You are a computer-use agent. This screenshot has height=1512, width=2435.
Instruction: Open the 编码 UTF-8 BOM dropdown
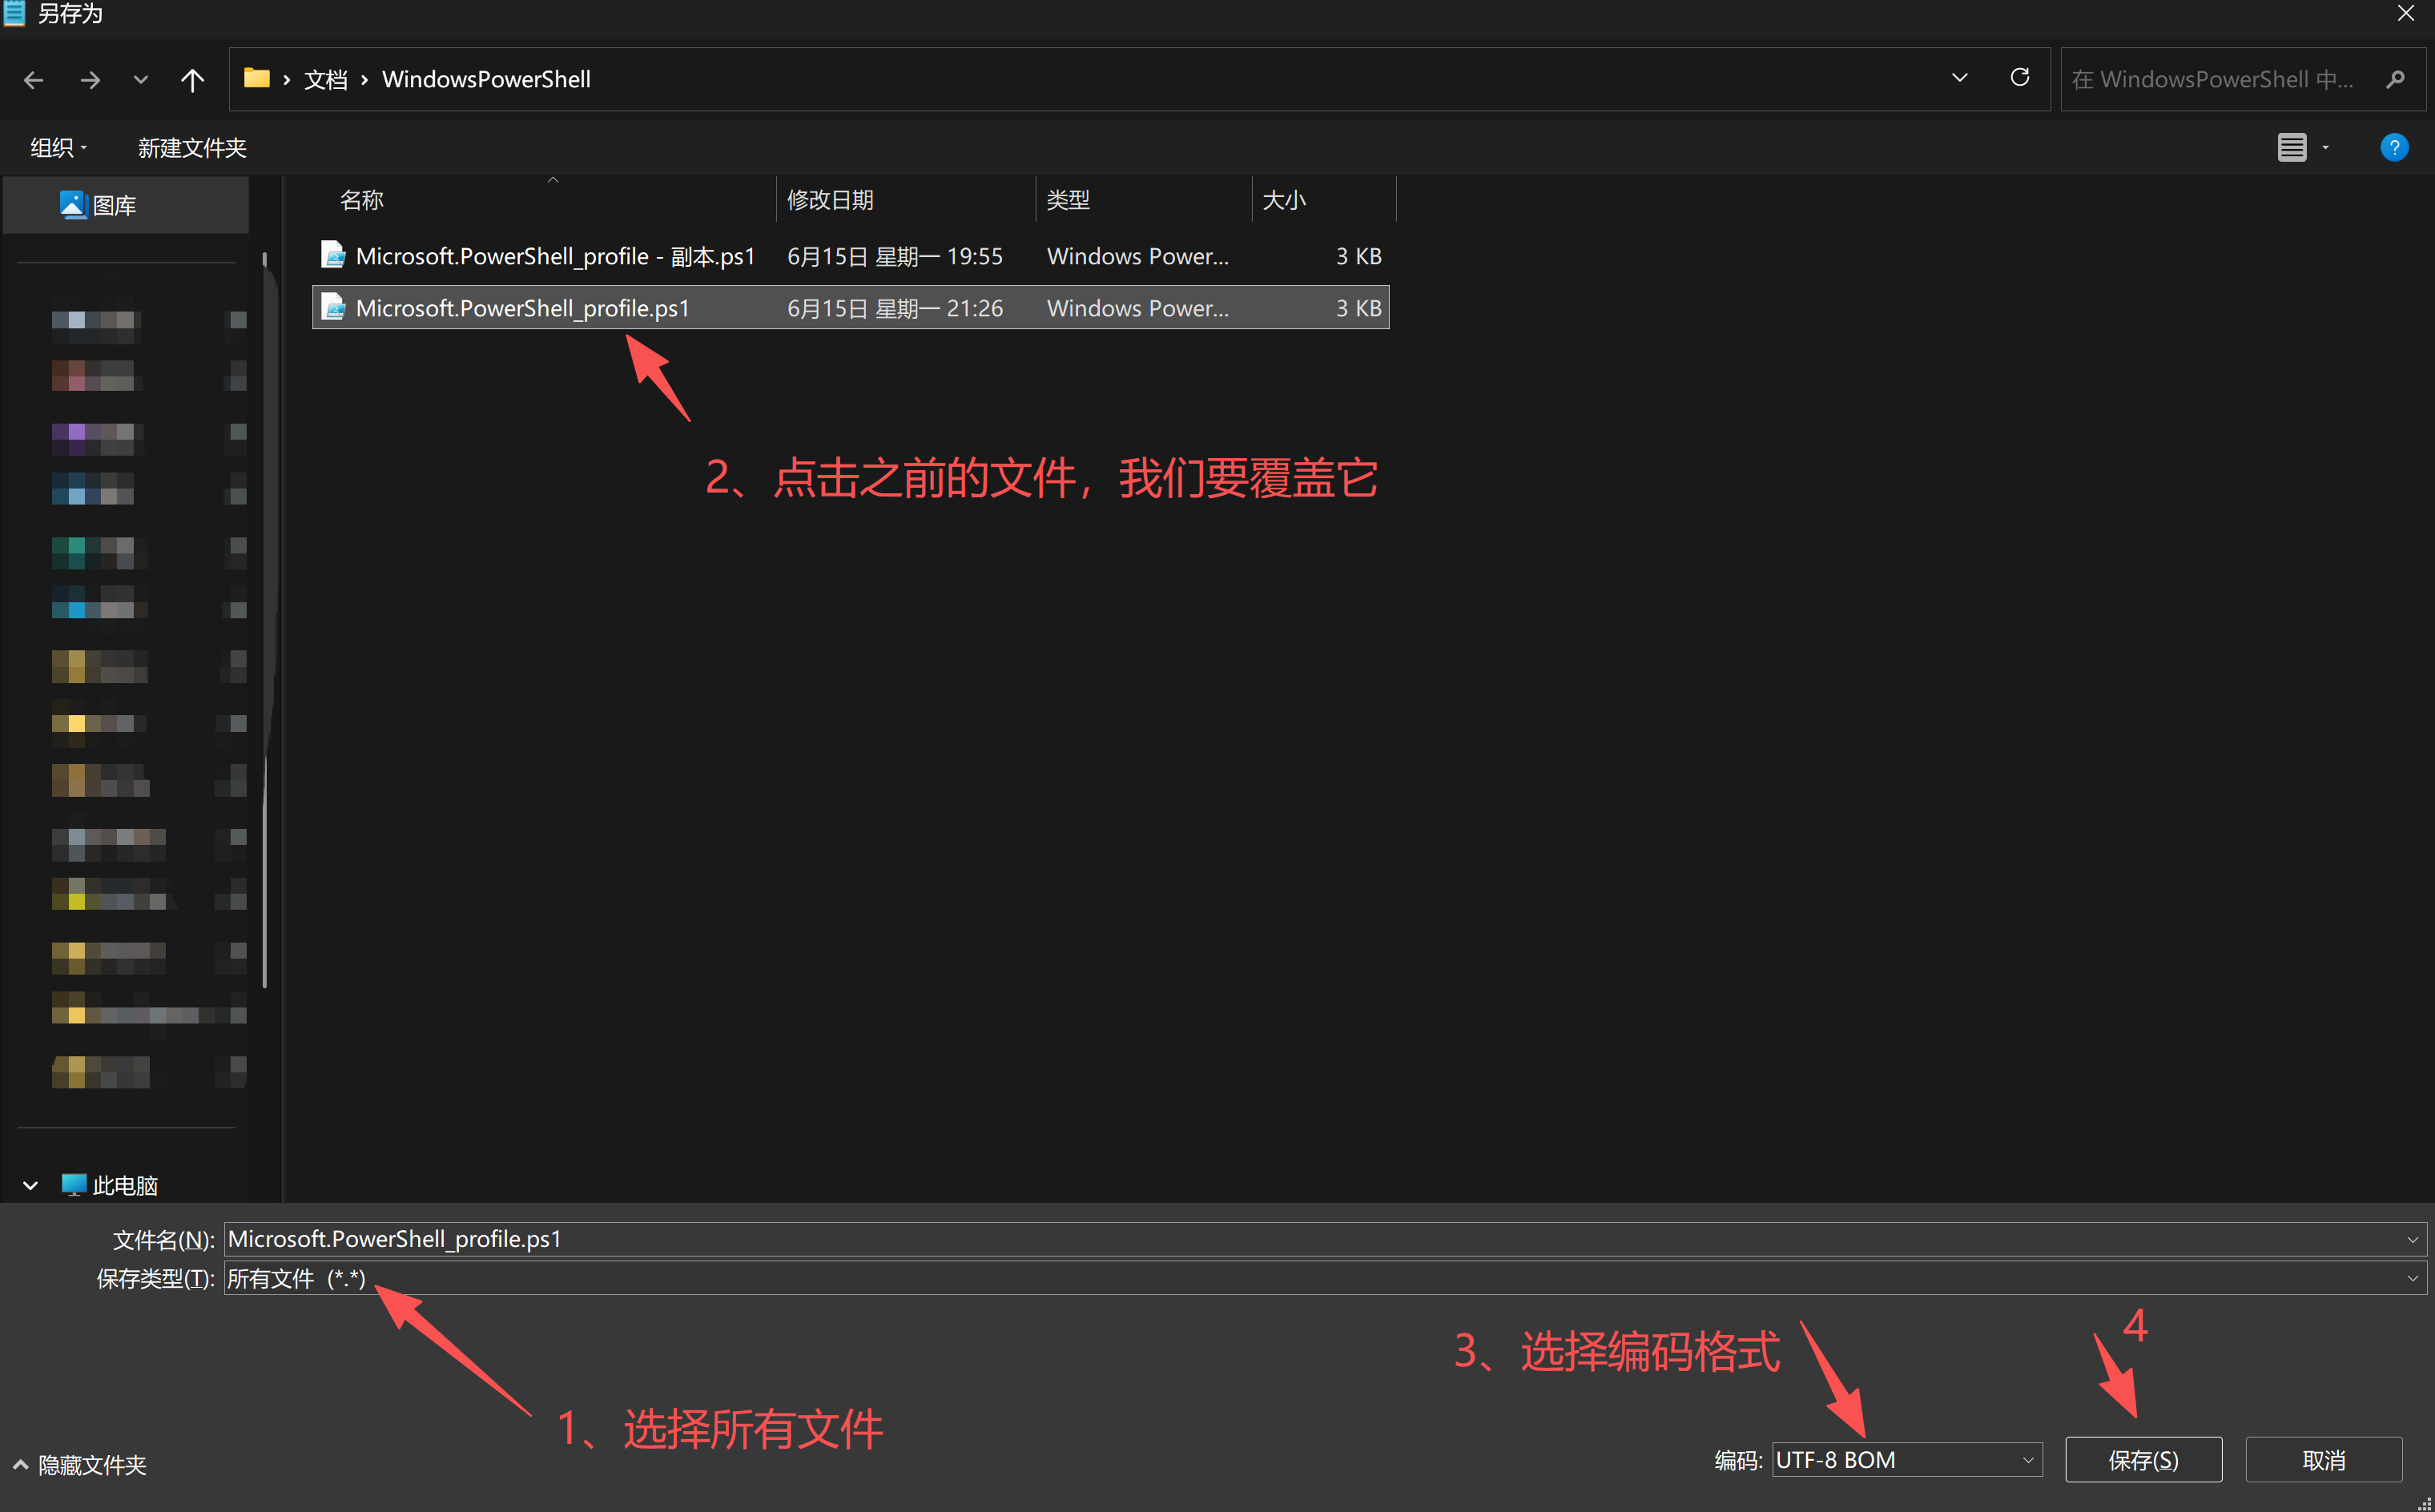pos(1907,1460)
